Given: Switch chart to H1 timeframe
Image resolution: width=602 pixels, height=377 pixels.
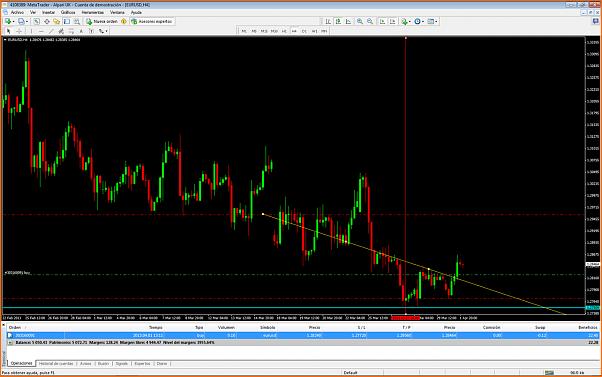Looking at the screenshot, I should [x=284, y=31].
